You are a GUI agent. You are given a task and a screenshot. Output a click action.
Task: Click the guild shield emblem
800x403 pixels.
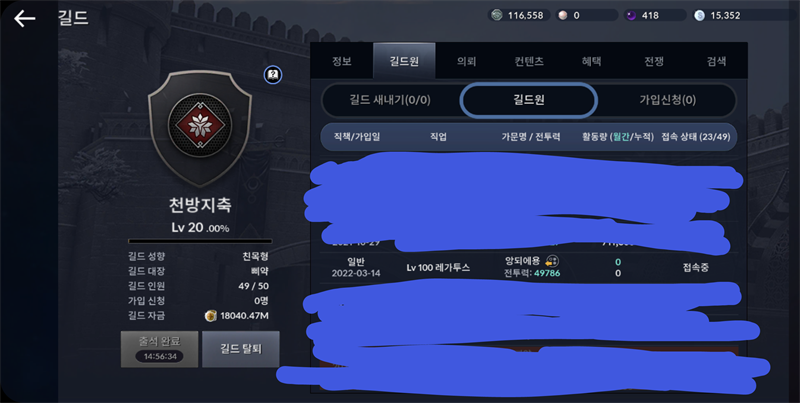pos(200,128)
